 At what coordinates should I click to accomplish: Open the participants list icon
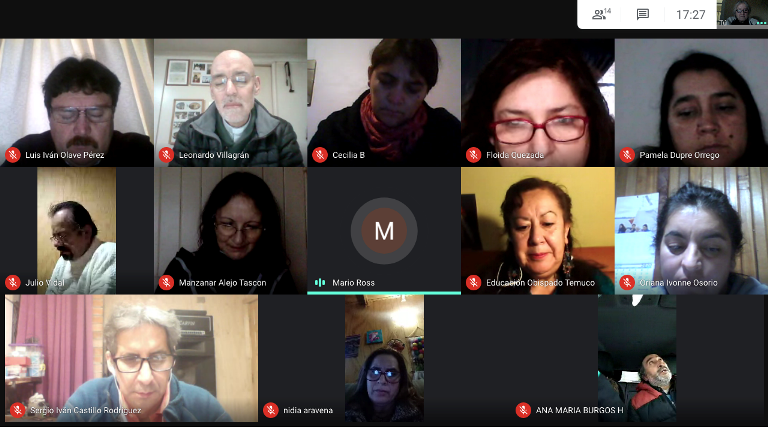click(601, 14)
